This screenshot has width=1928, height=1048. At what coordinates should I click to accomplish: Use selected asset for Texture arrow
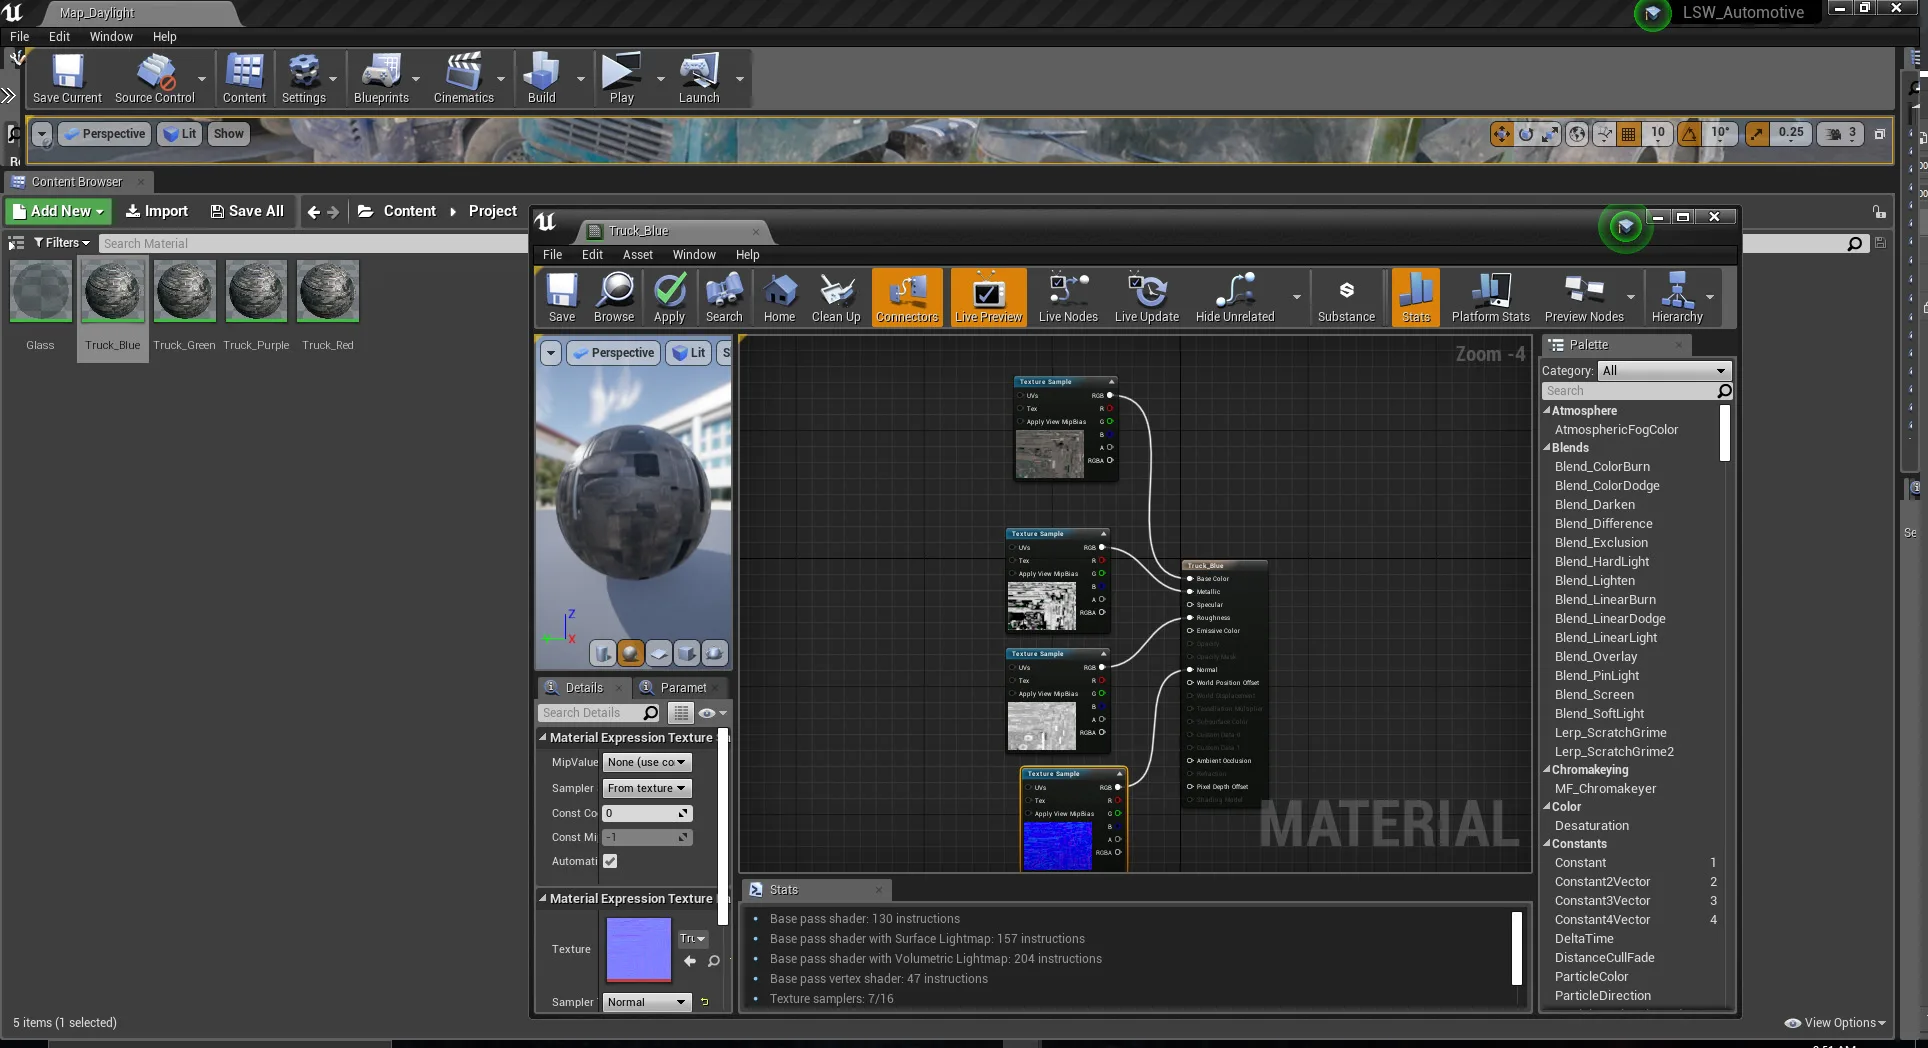point(690,961)
